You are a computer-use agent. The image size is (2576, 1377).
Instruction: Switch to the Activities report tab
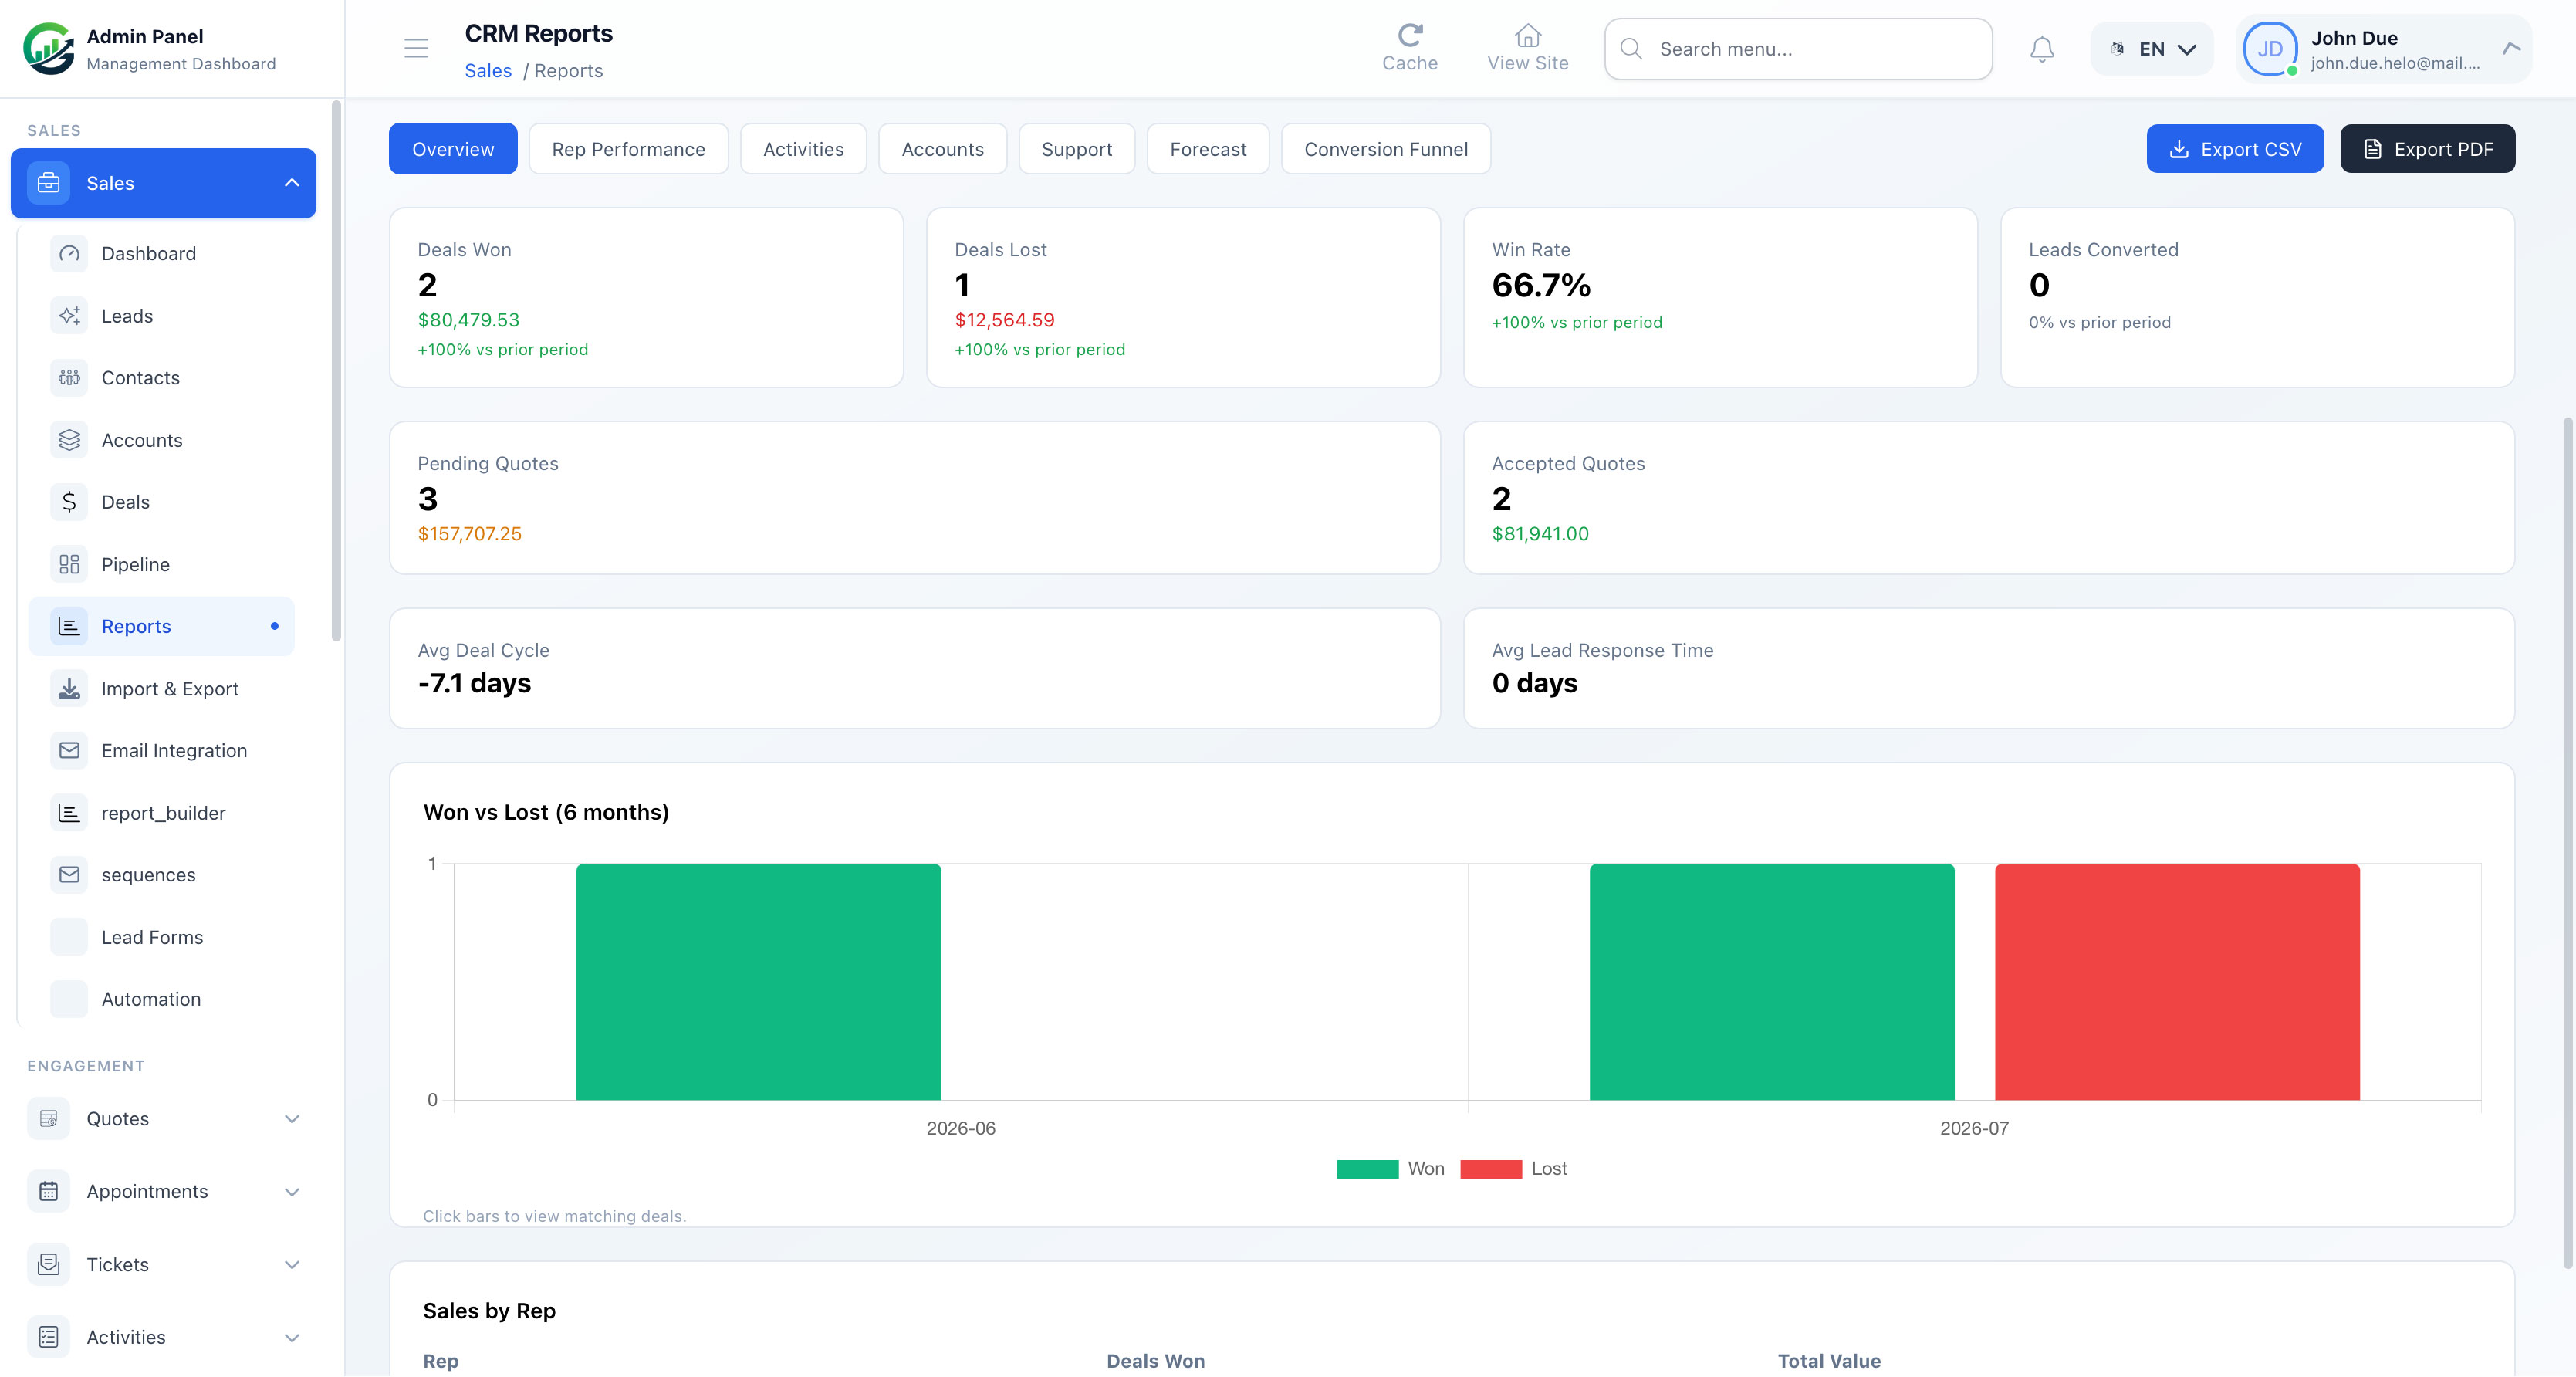(x=803, y=149)
